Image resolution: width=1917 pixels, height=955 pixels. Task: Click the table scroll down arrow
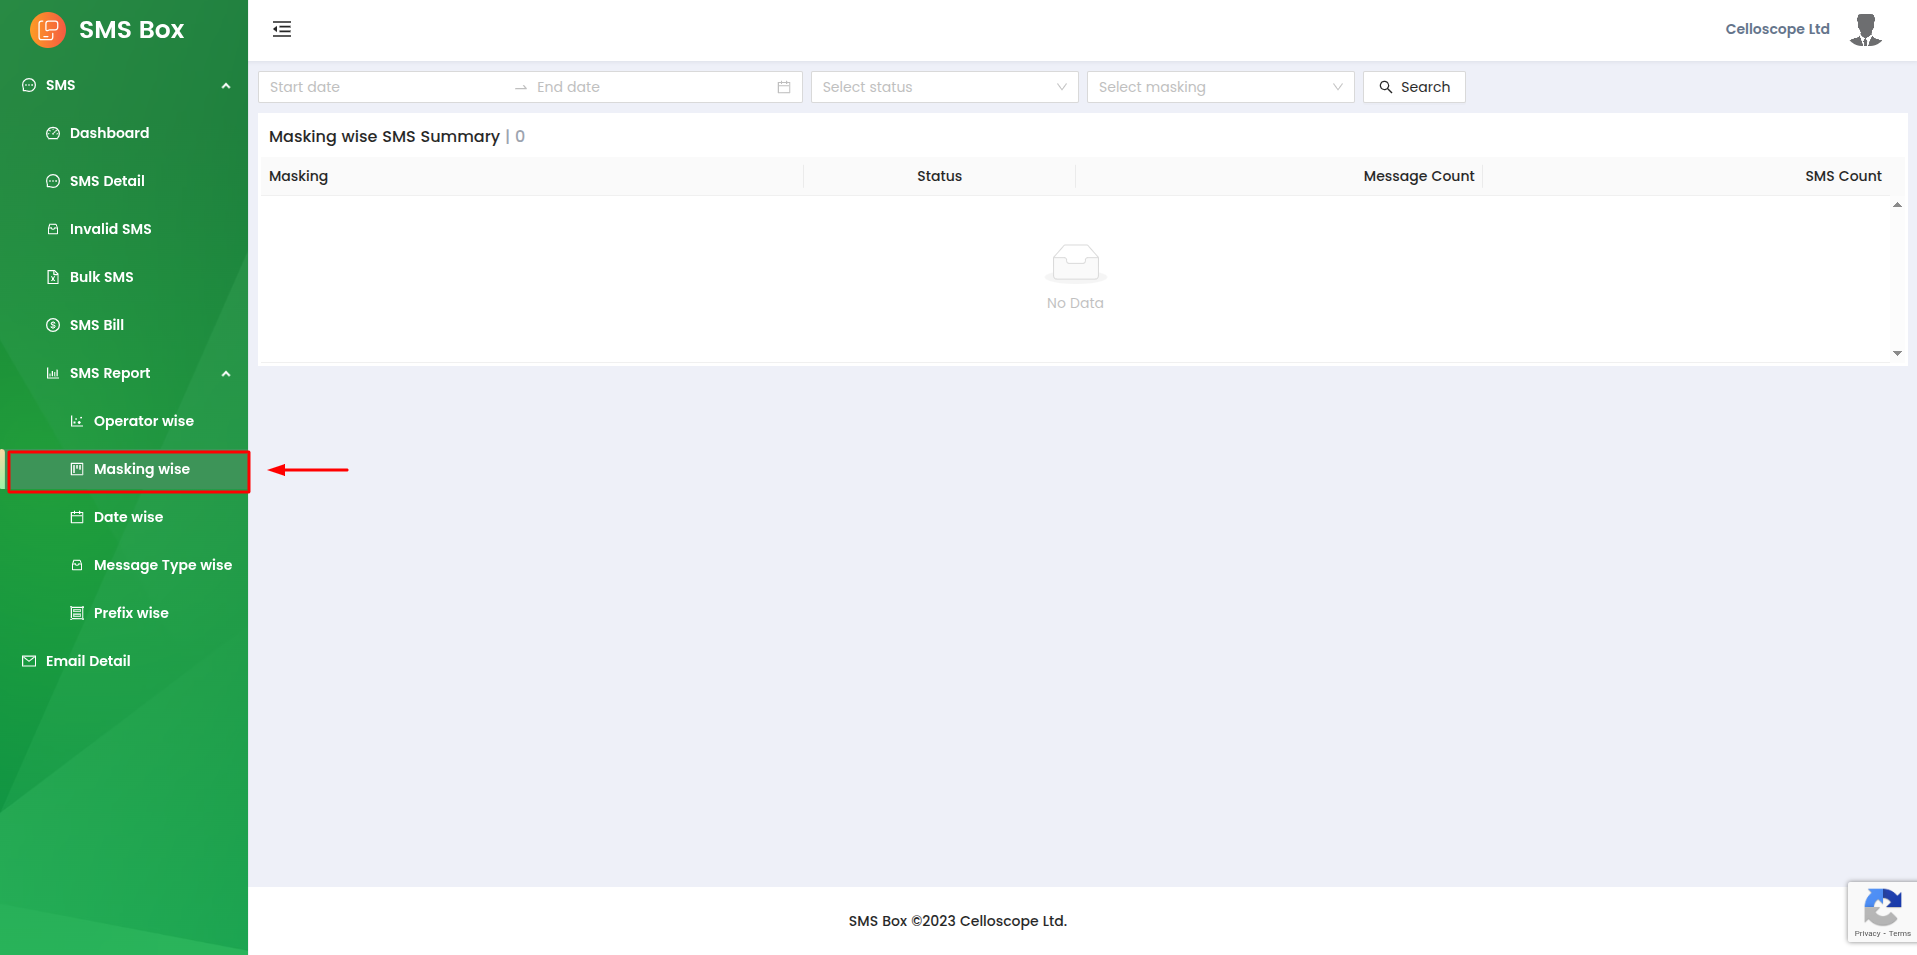(x=1897, y=353)
